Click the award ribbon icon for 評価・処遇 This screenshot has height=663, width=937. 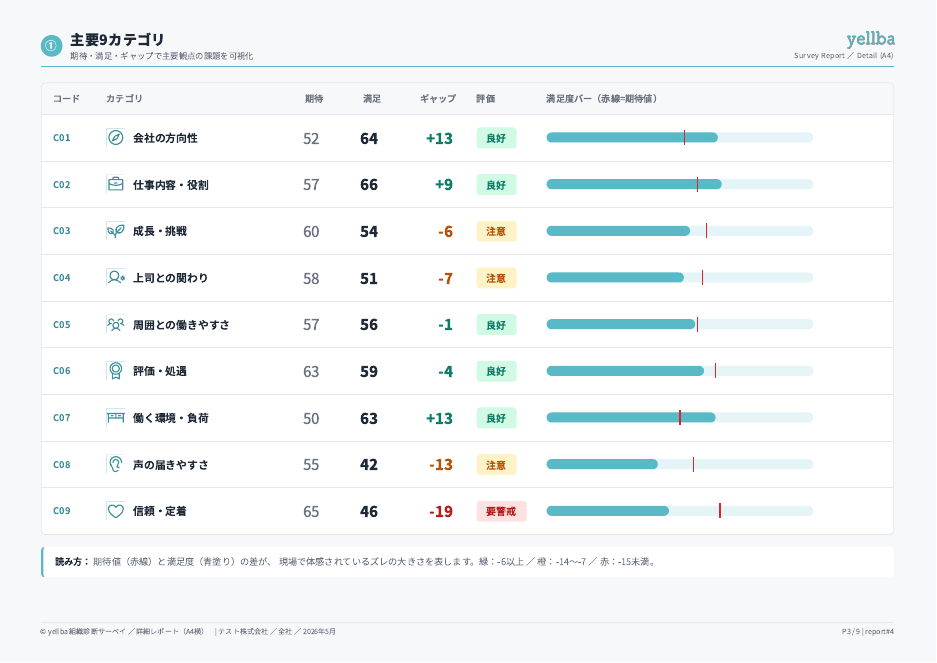(x=115, y=371)
